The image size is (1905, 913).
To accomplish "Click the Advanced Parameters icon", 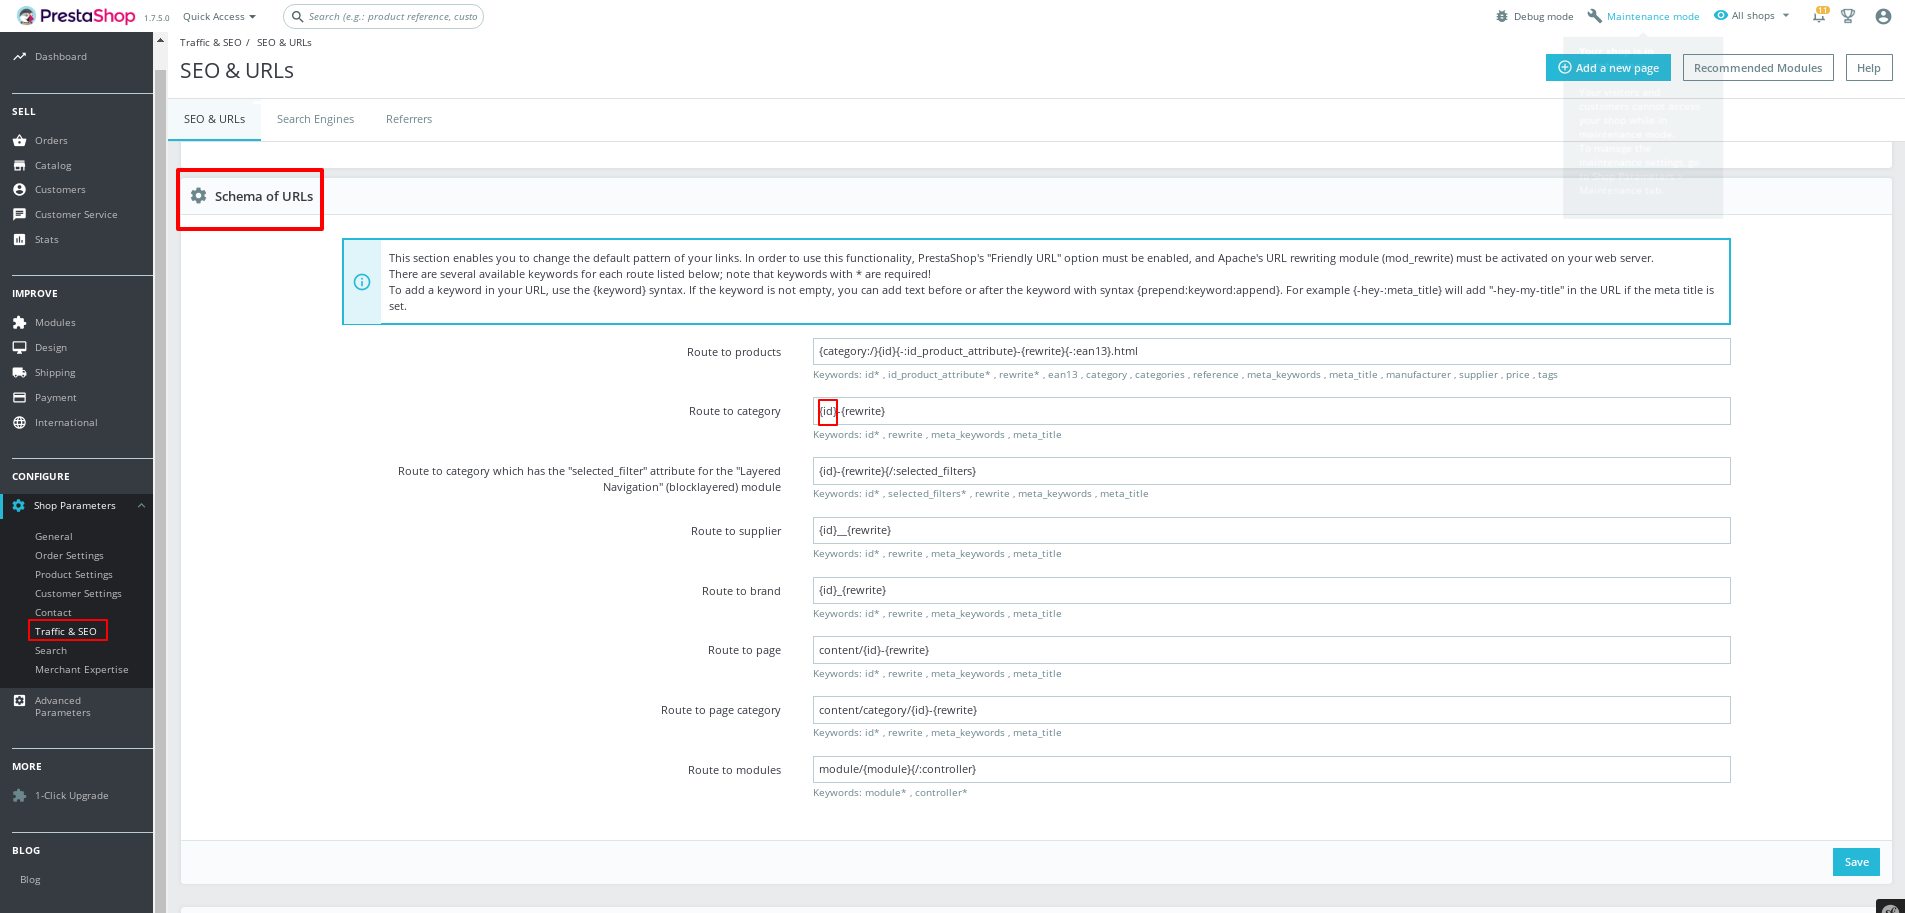I will pos(19,701).
